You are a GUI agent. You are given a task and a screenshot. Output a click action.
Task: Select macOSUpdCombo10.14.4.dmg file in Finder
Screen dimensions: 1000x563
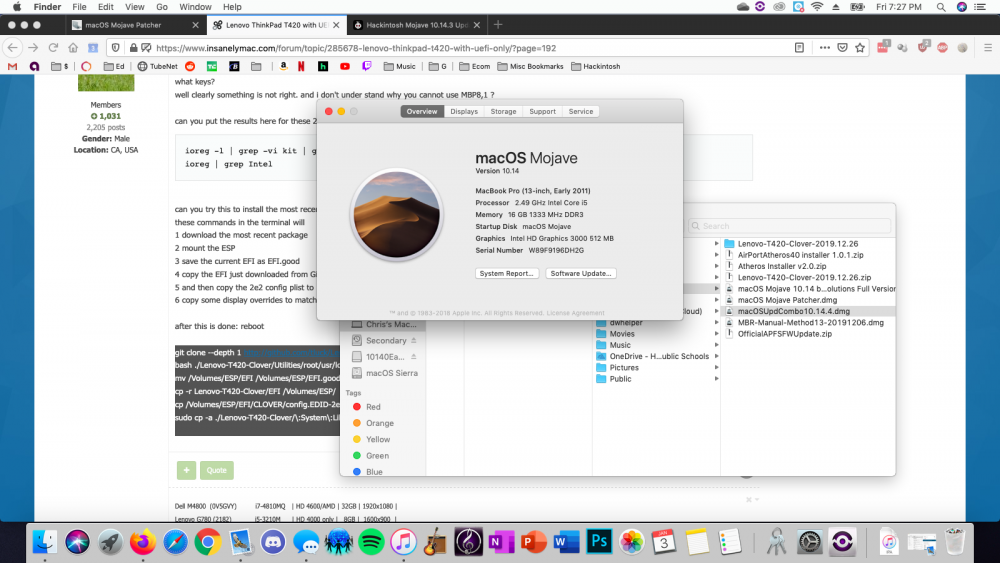pyautogui.click(x=793, y=311)
